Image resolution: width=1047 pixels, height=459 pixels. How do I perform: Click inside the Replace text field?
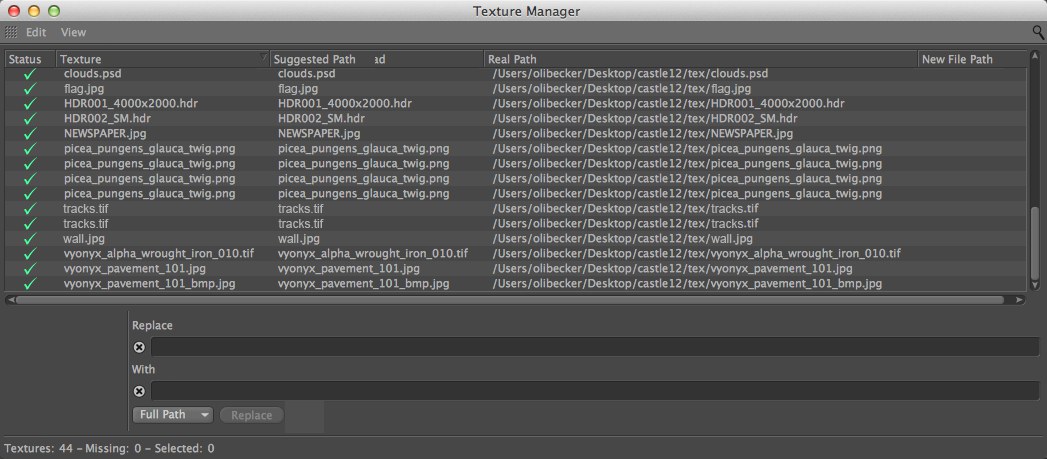pyautogui.click(x=594, y=347)
